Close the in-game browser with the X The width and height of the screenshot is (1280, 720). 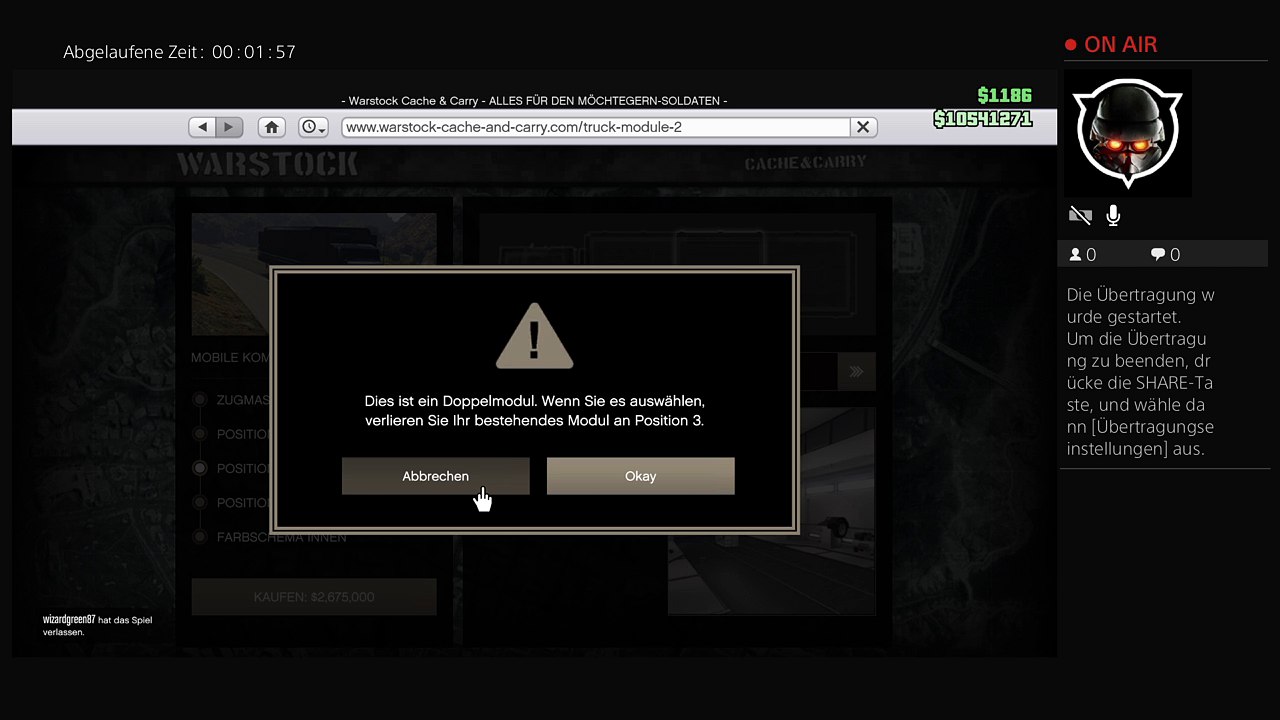(x=863, y=127)
